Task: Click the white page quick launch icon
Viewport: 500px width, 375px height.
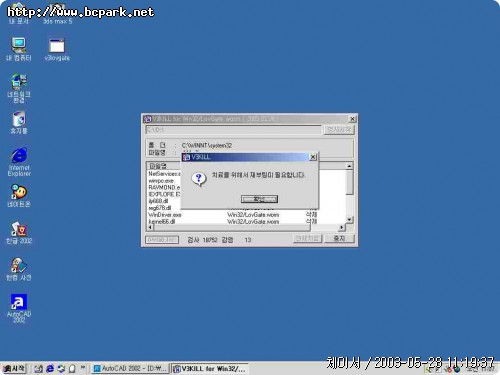Action: [x=72, y=368]
